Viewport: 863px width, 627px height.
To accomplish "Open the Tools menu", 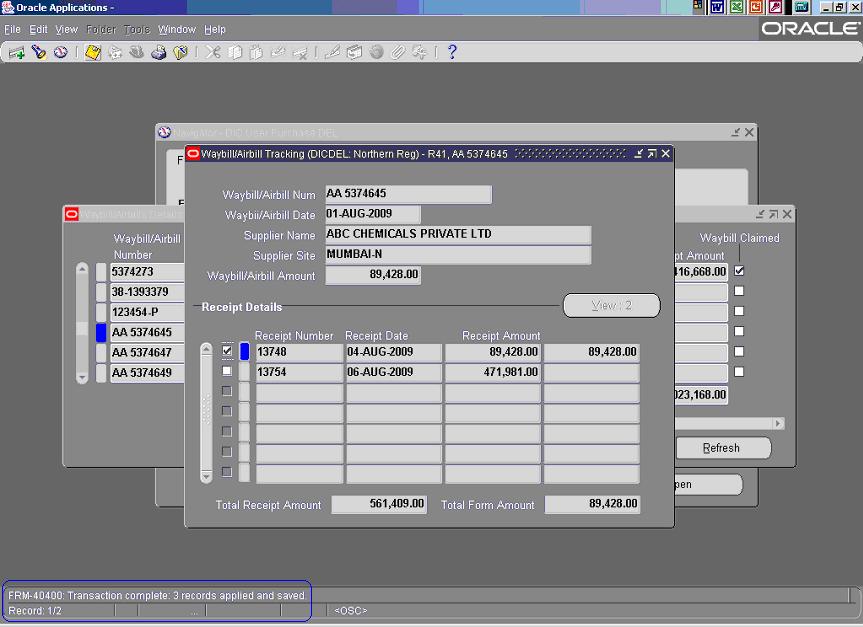I will coord(137,30).
